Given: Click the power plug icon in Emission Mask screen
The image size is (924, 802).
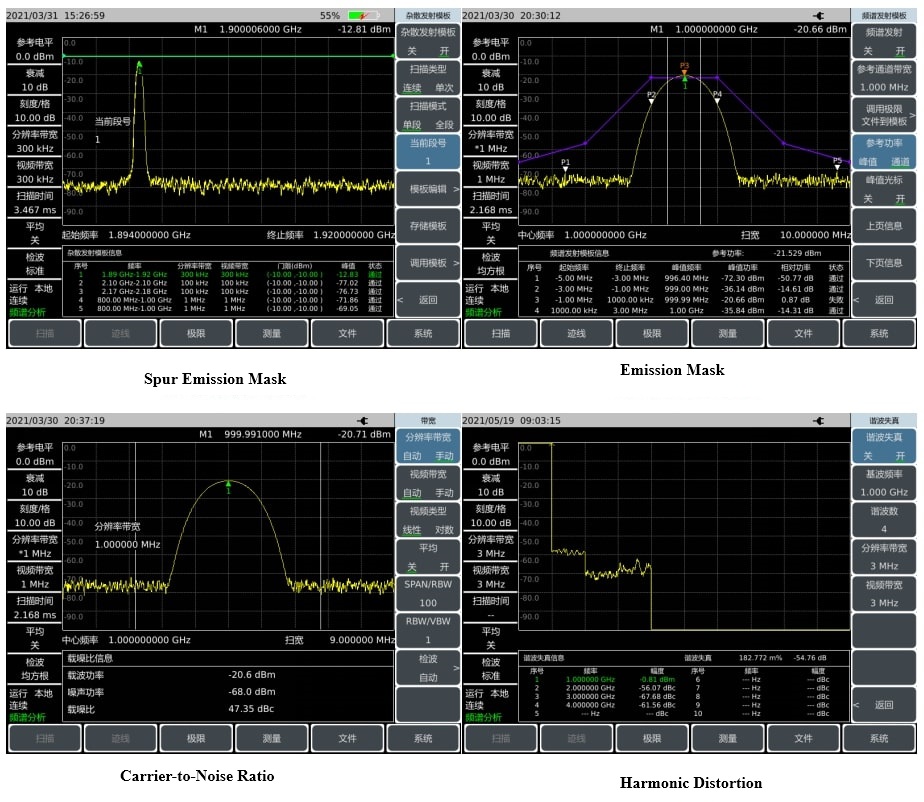Looking at the screenshot, I should (819, 16).
